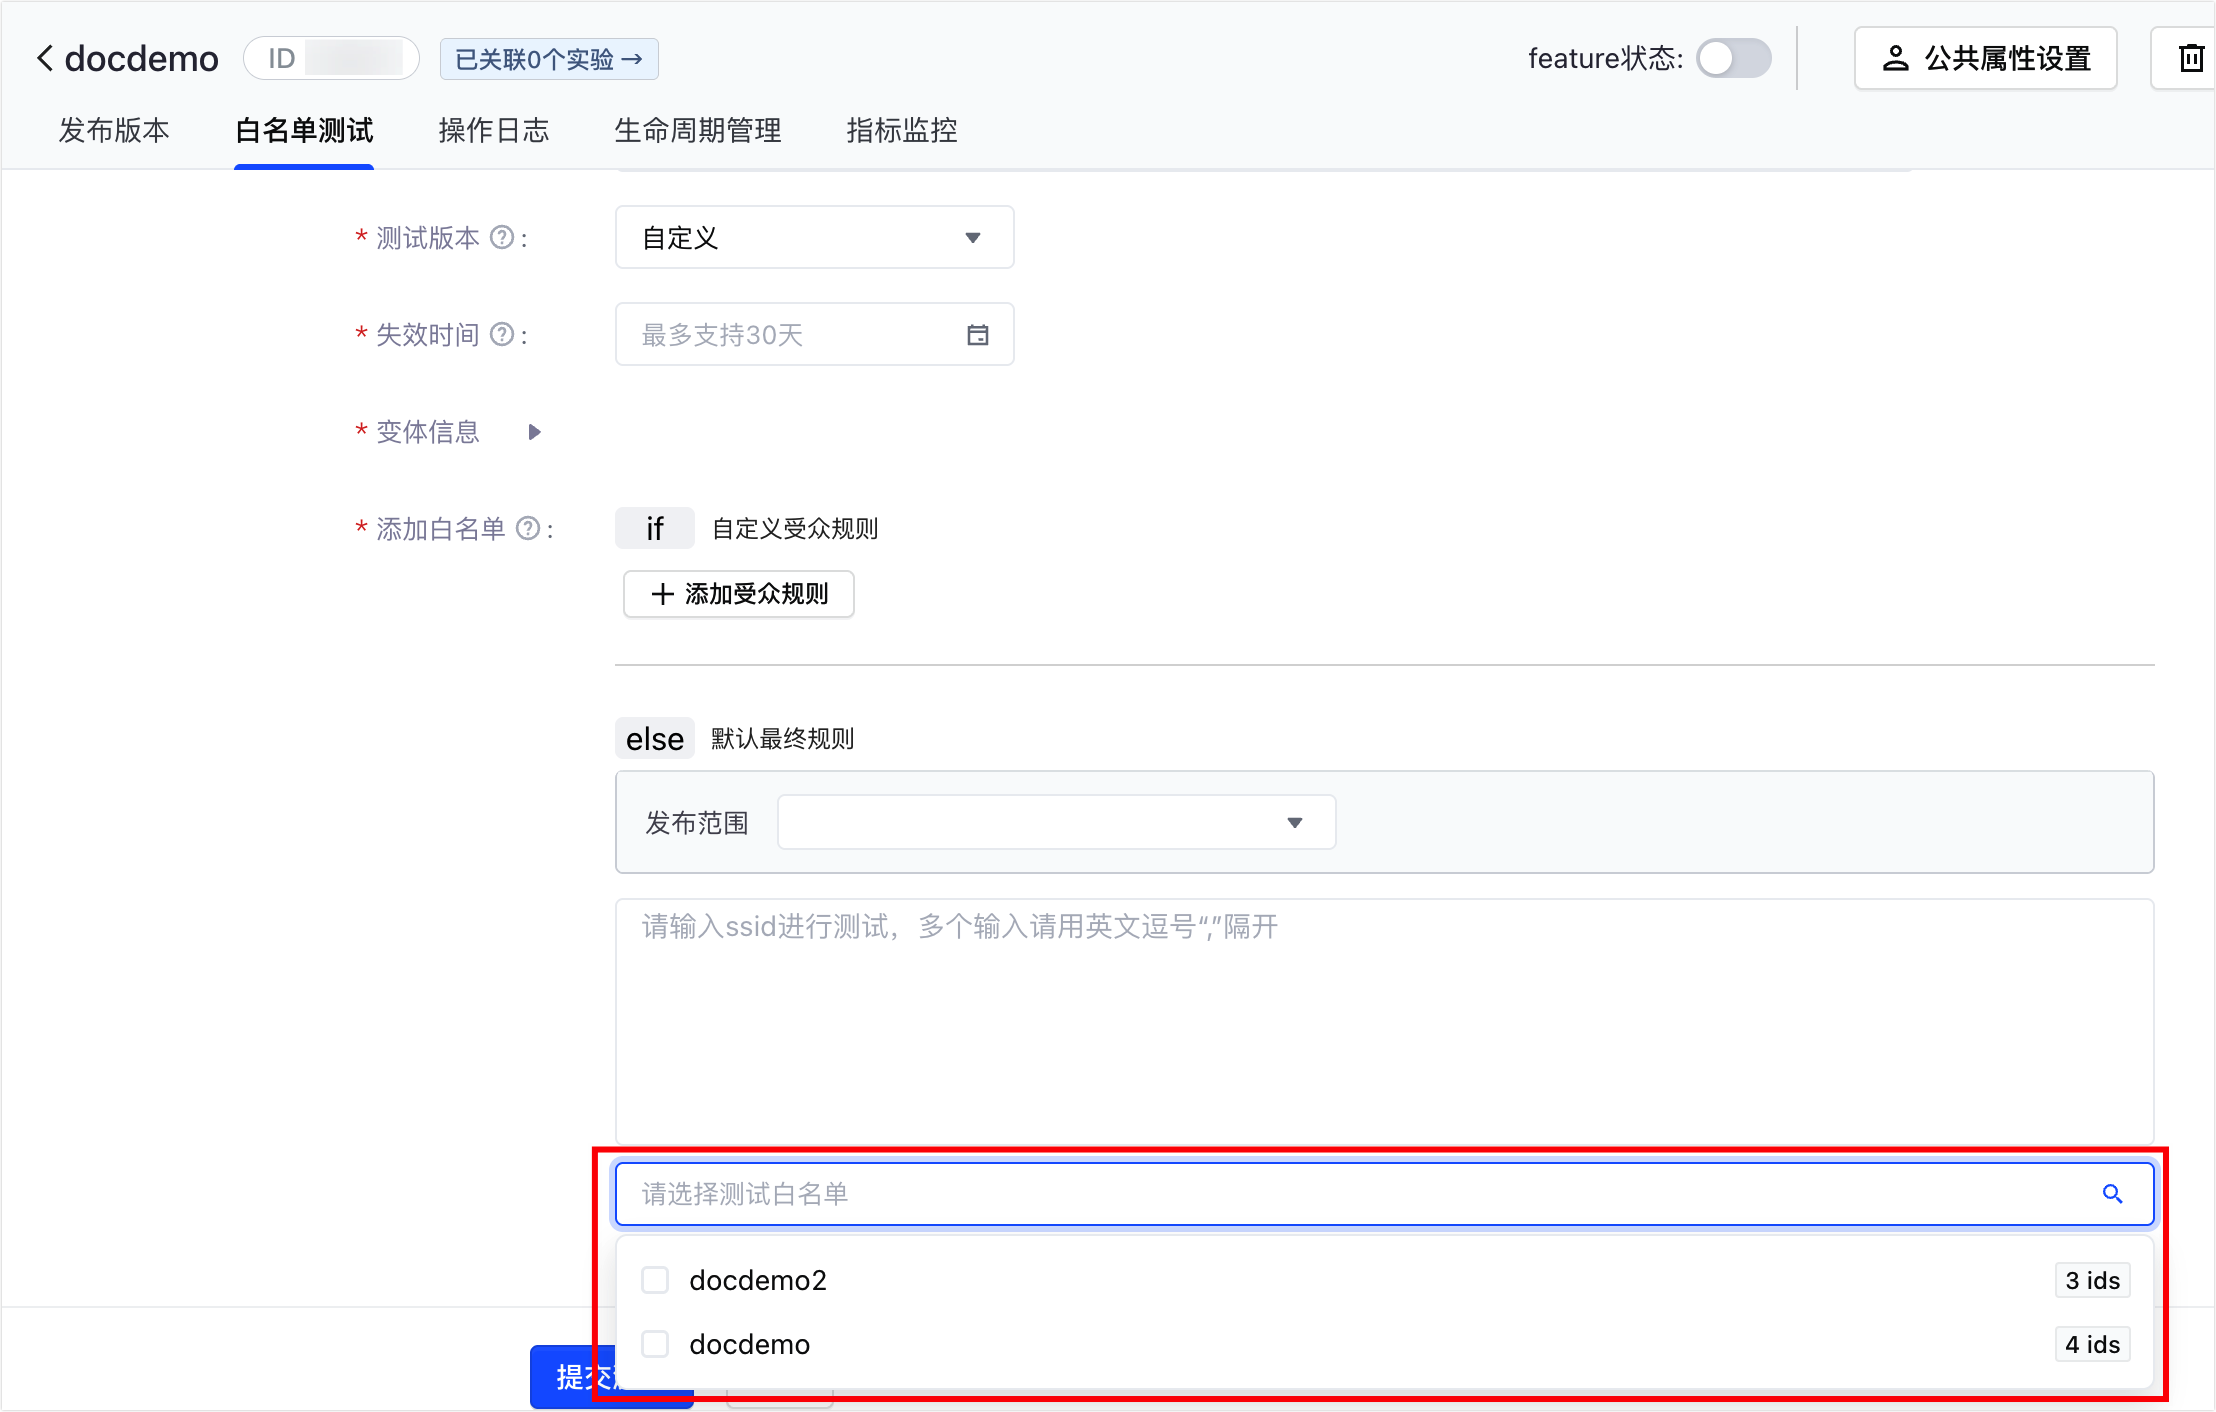2216x1412 pixels.
Task: Click the help icon next to 失效时间
Action: [502, 335]
